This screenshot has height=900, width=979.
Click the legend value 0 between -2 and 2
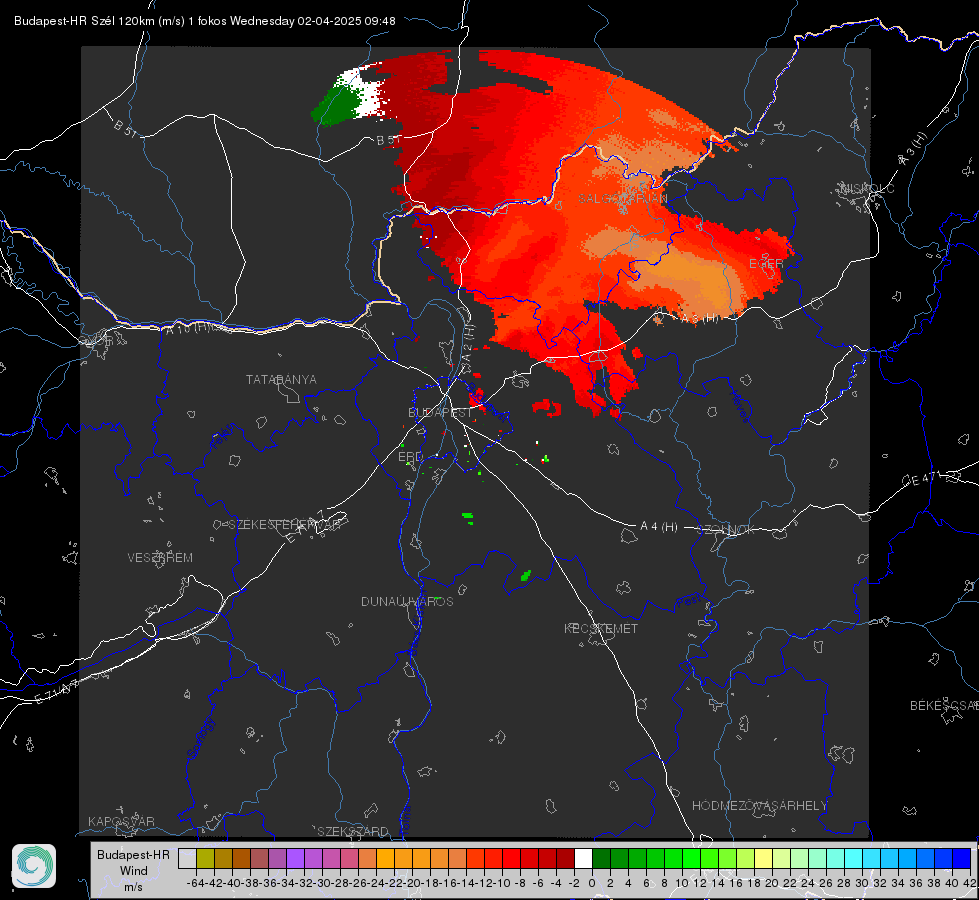(x=592, y=883)
